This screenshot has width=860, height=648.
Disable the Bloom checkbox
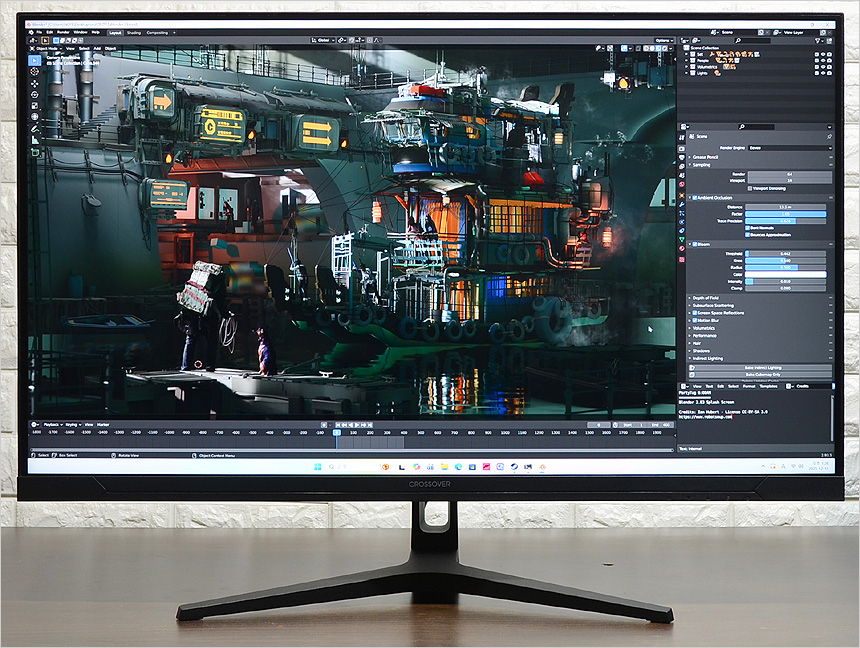(696, 244)
